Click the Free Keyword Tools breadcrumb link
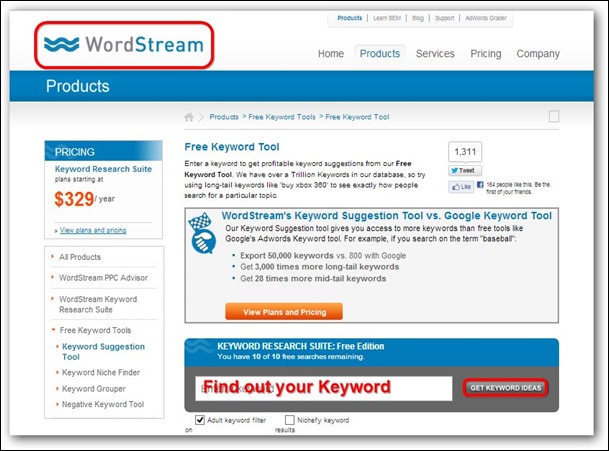Viewport: 609px width, 451px height. [282, 117]
